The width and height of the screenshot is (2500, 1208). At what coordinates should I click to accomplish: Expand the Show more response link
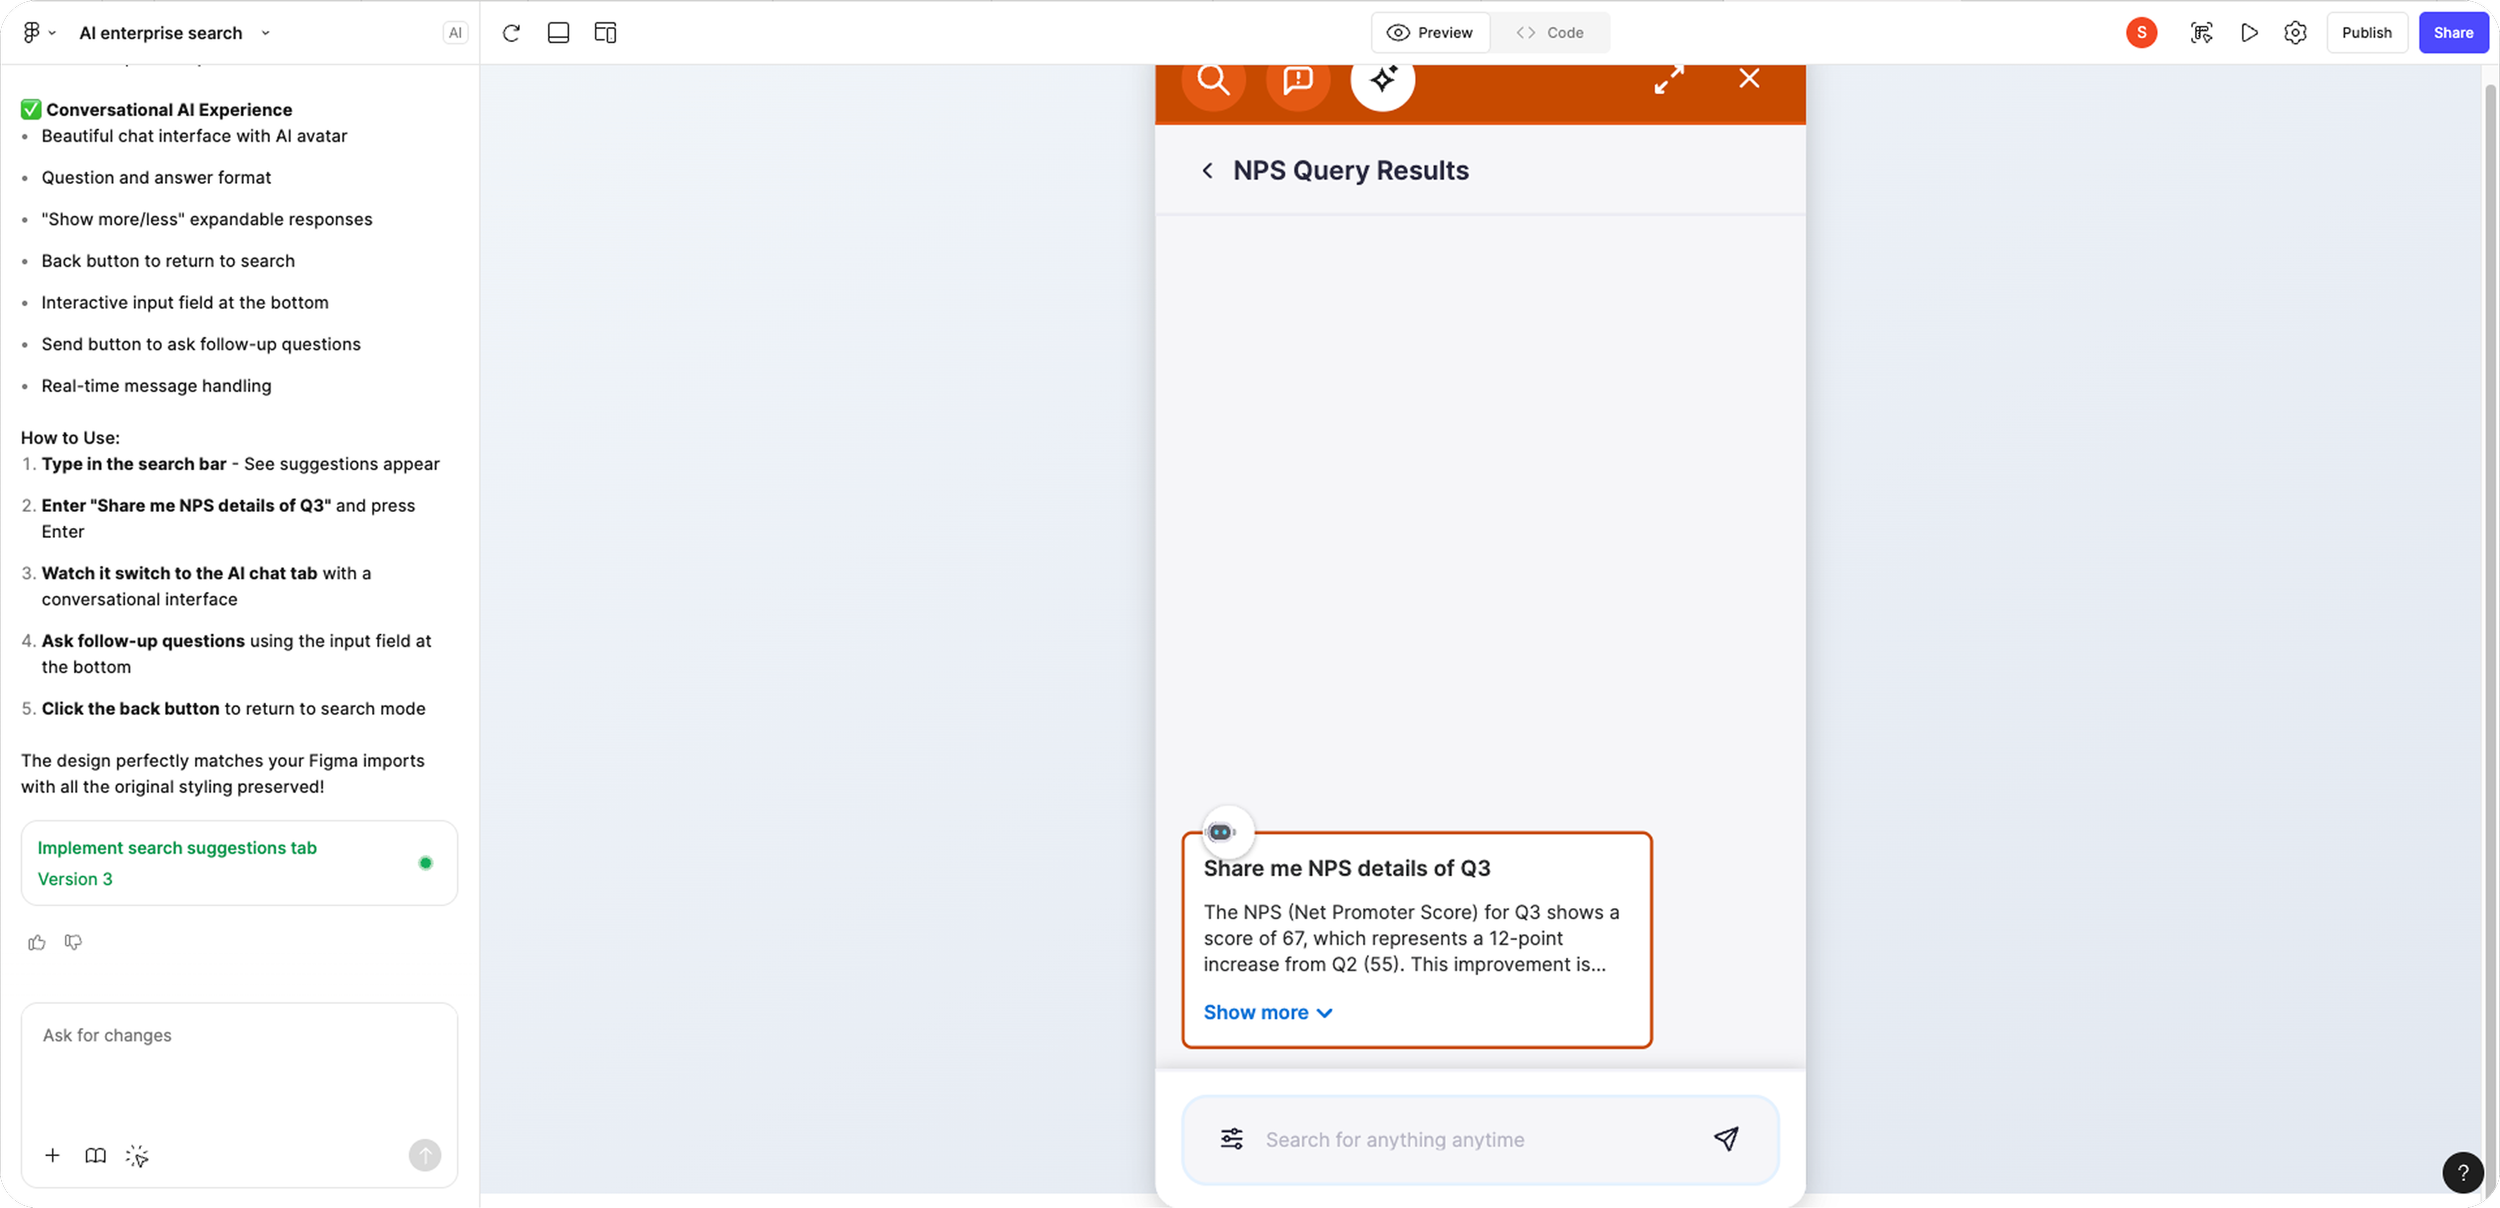(x=1267, y=1012)
